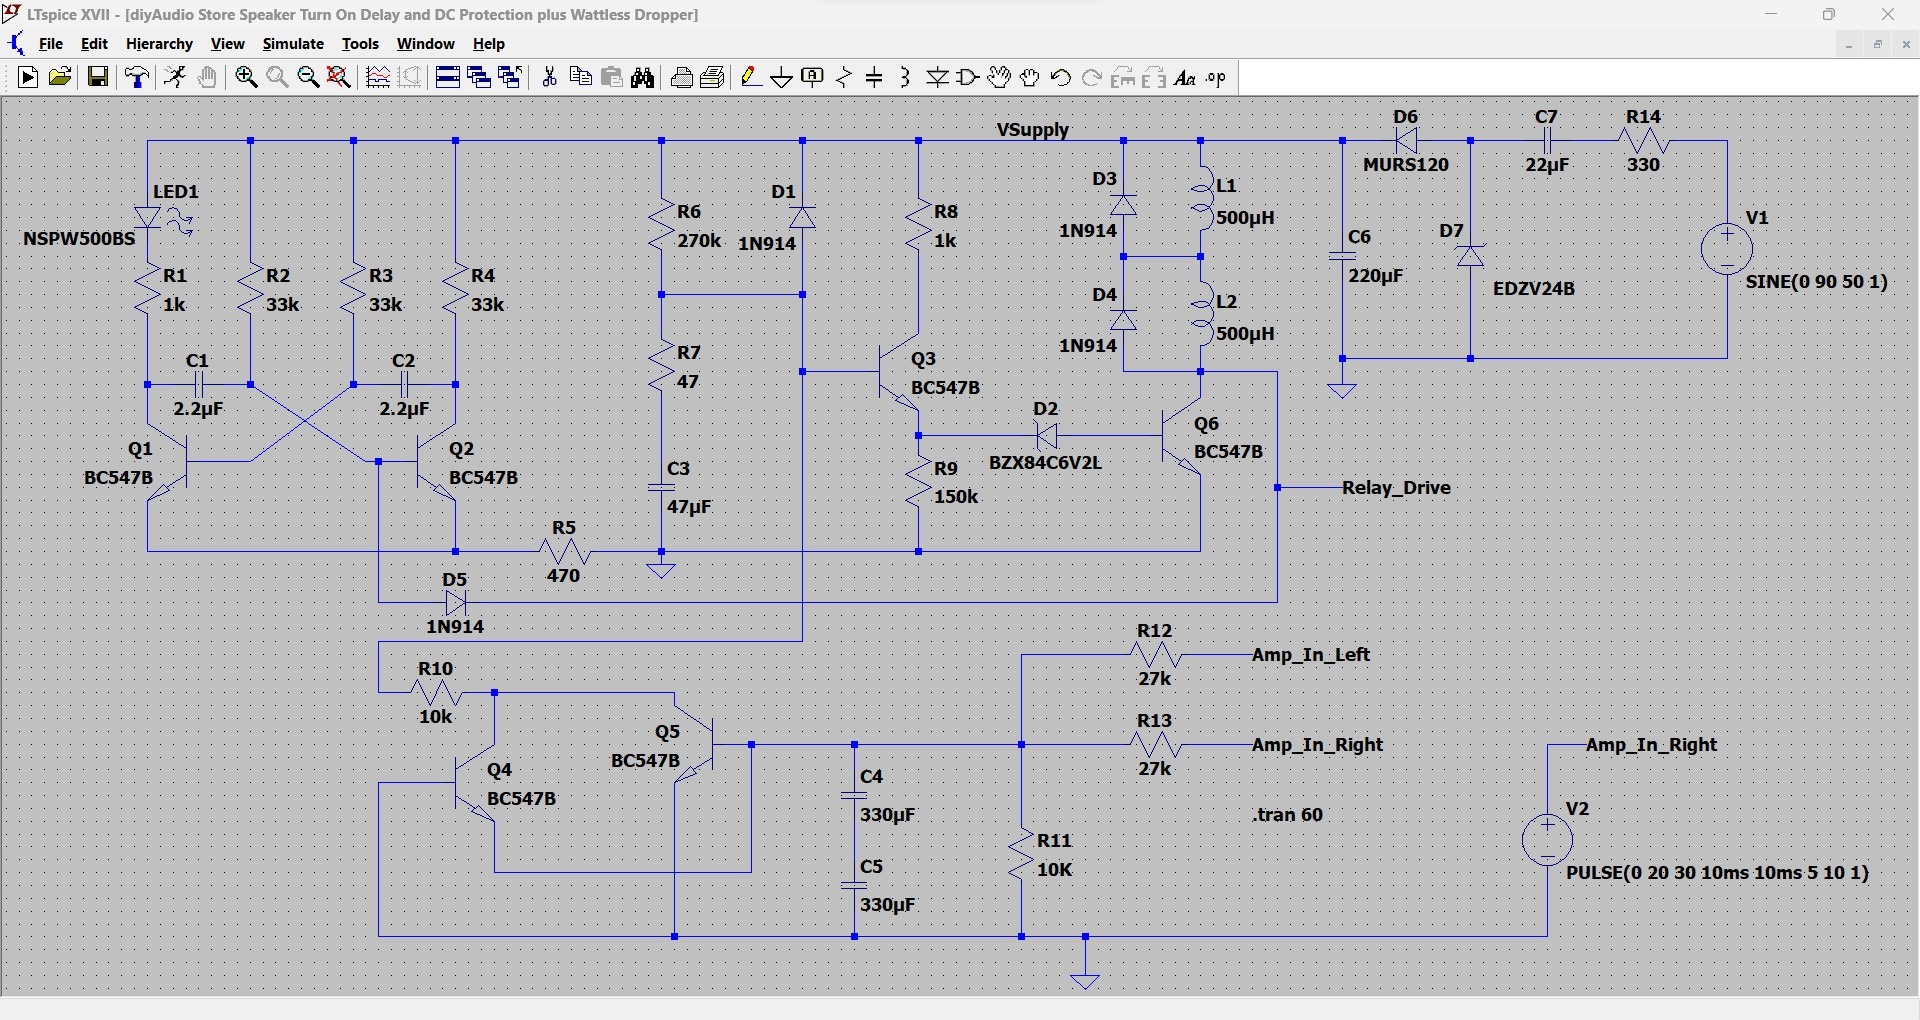
Task: Select the Drag hand tool
Action: pos(1030,78)
